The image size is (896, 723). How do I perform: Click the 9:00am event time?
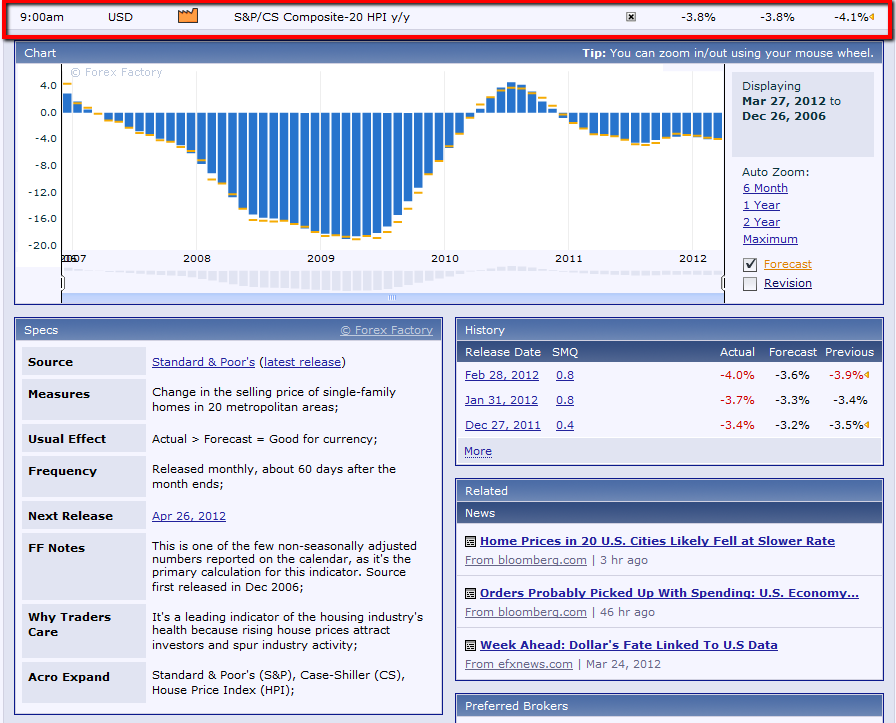(x=42, y=17)
